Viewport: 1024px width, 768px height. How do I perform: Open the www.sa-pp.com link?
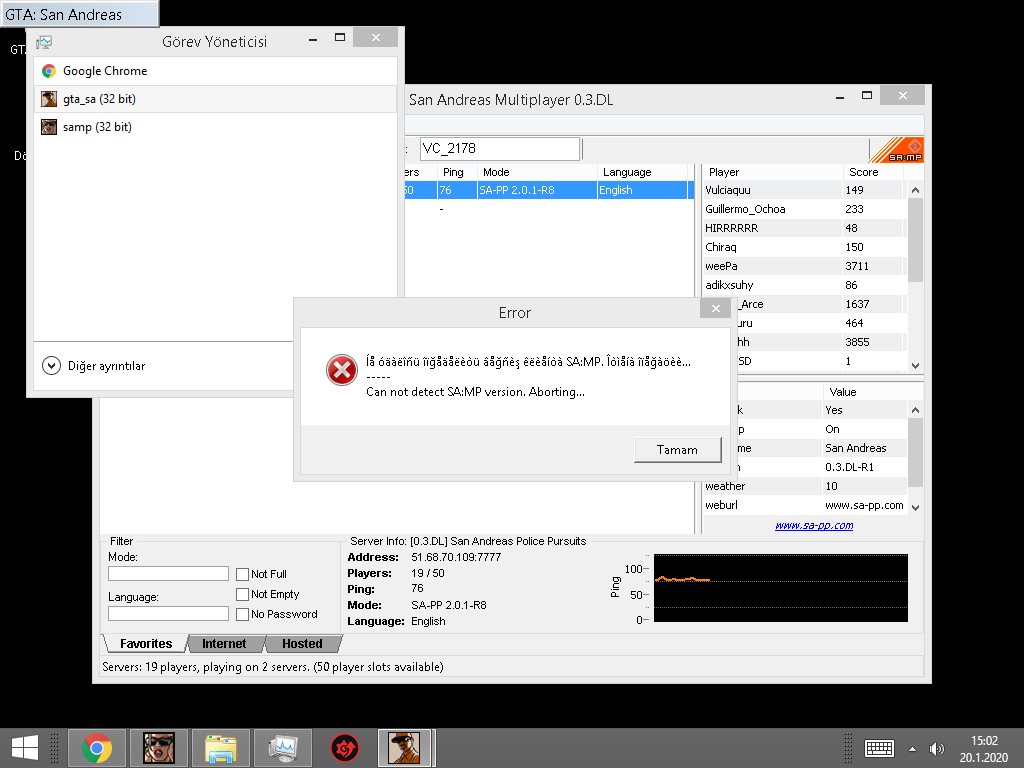(x=814, y=525)
